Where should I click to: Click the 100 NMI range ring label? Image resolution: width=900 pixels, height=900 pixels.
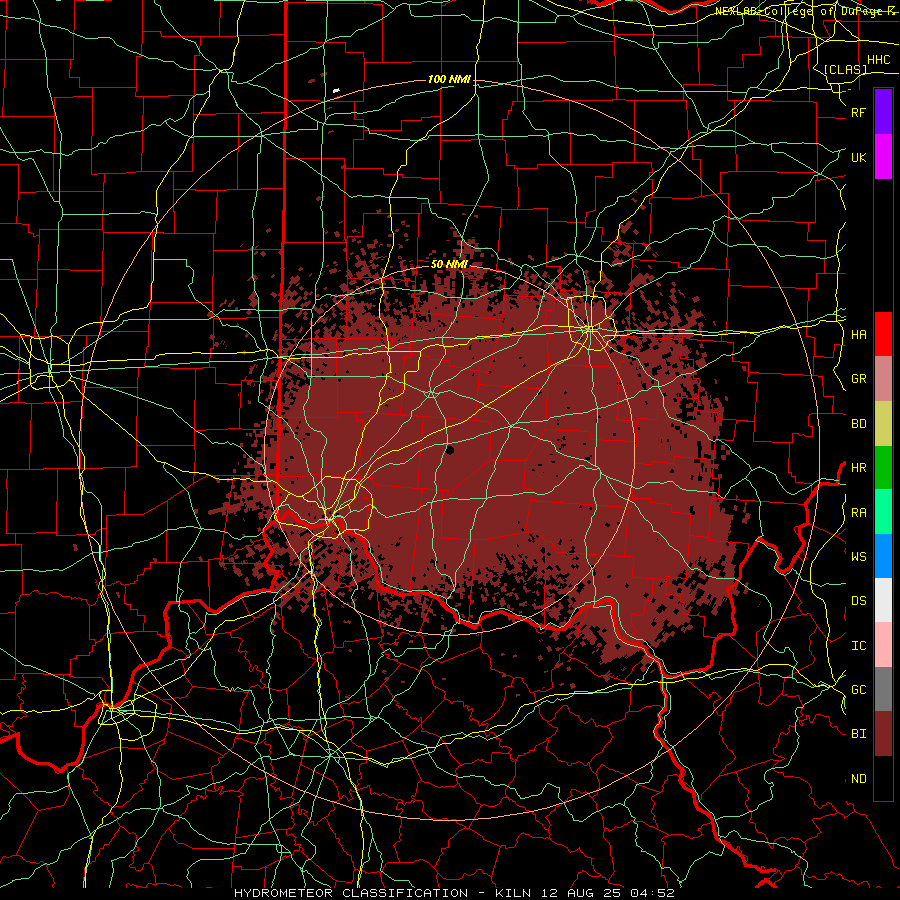449,79
